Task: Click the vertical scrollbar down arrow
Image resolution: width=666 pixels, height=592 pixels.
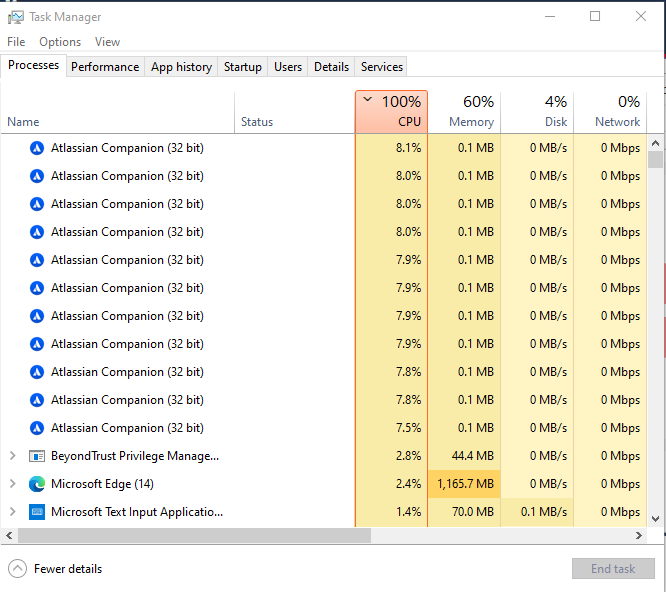Action: [655, 519]
